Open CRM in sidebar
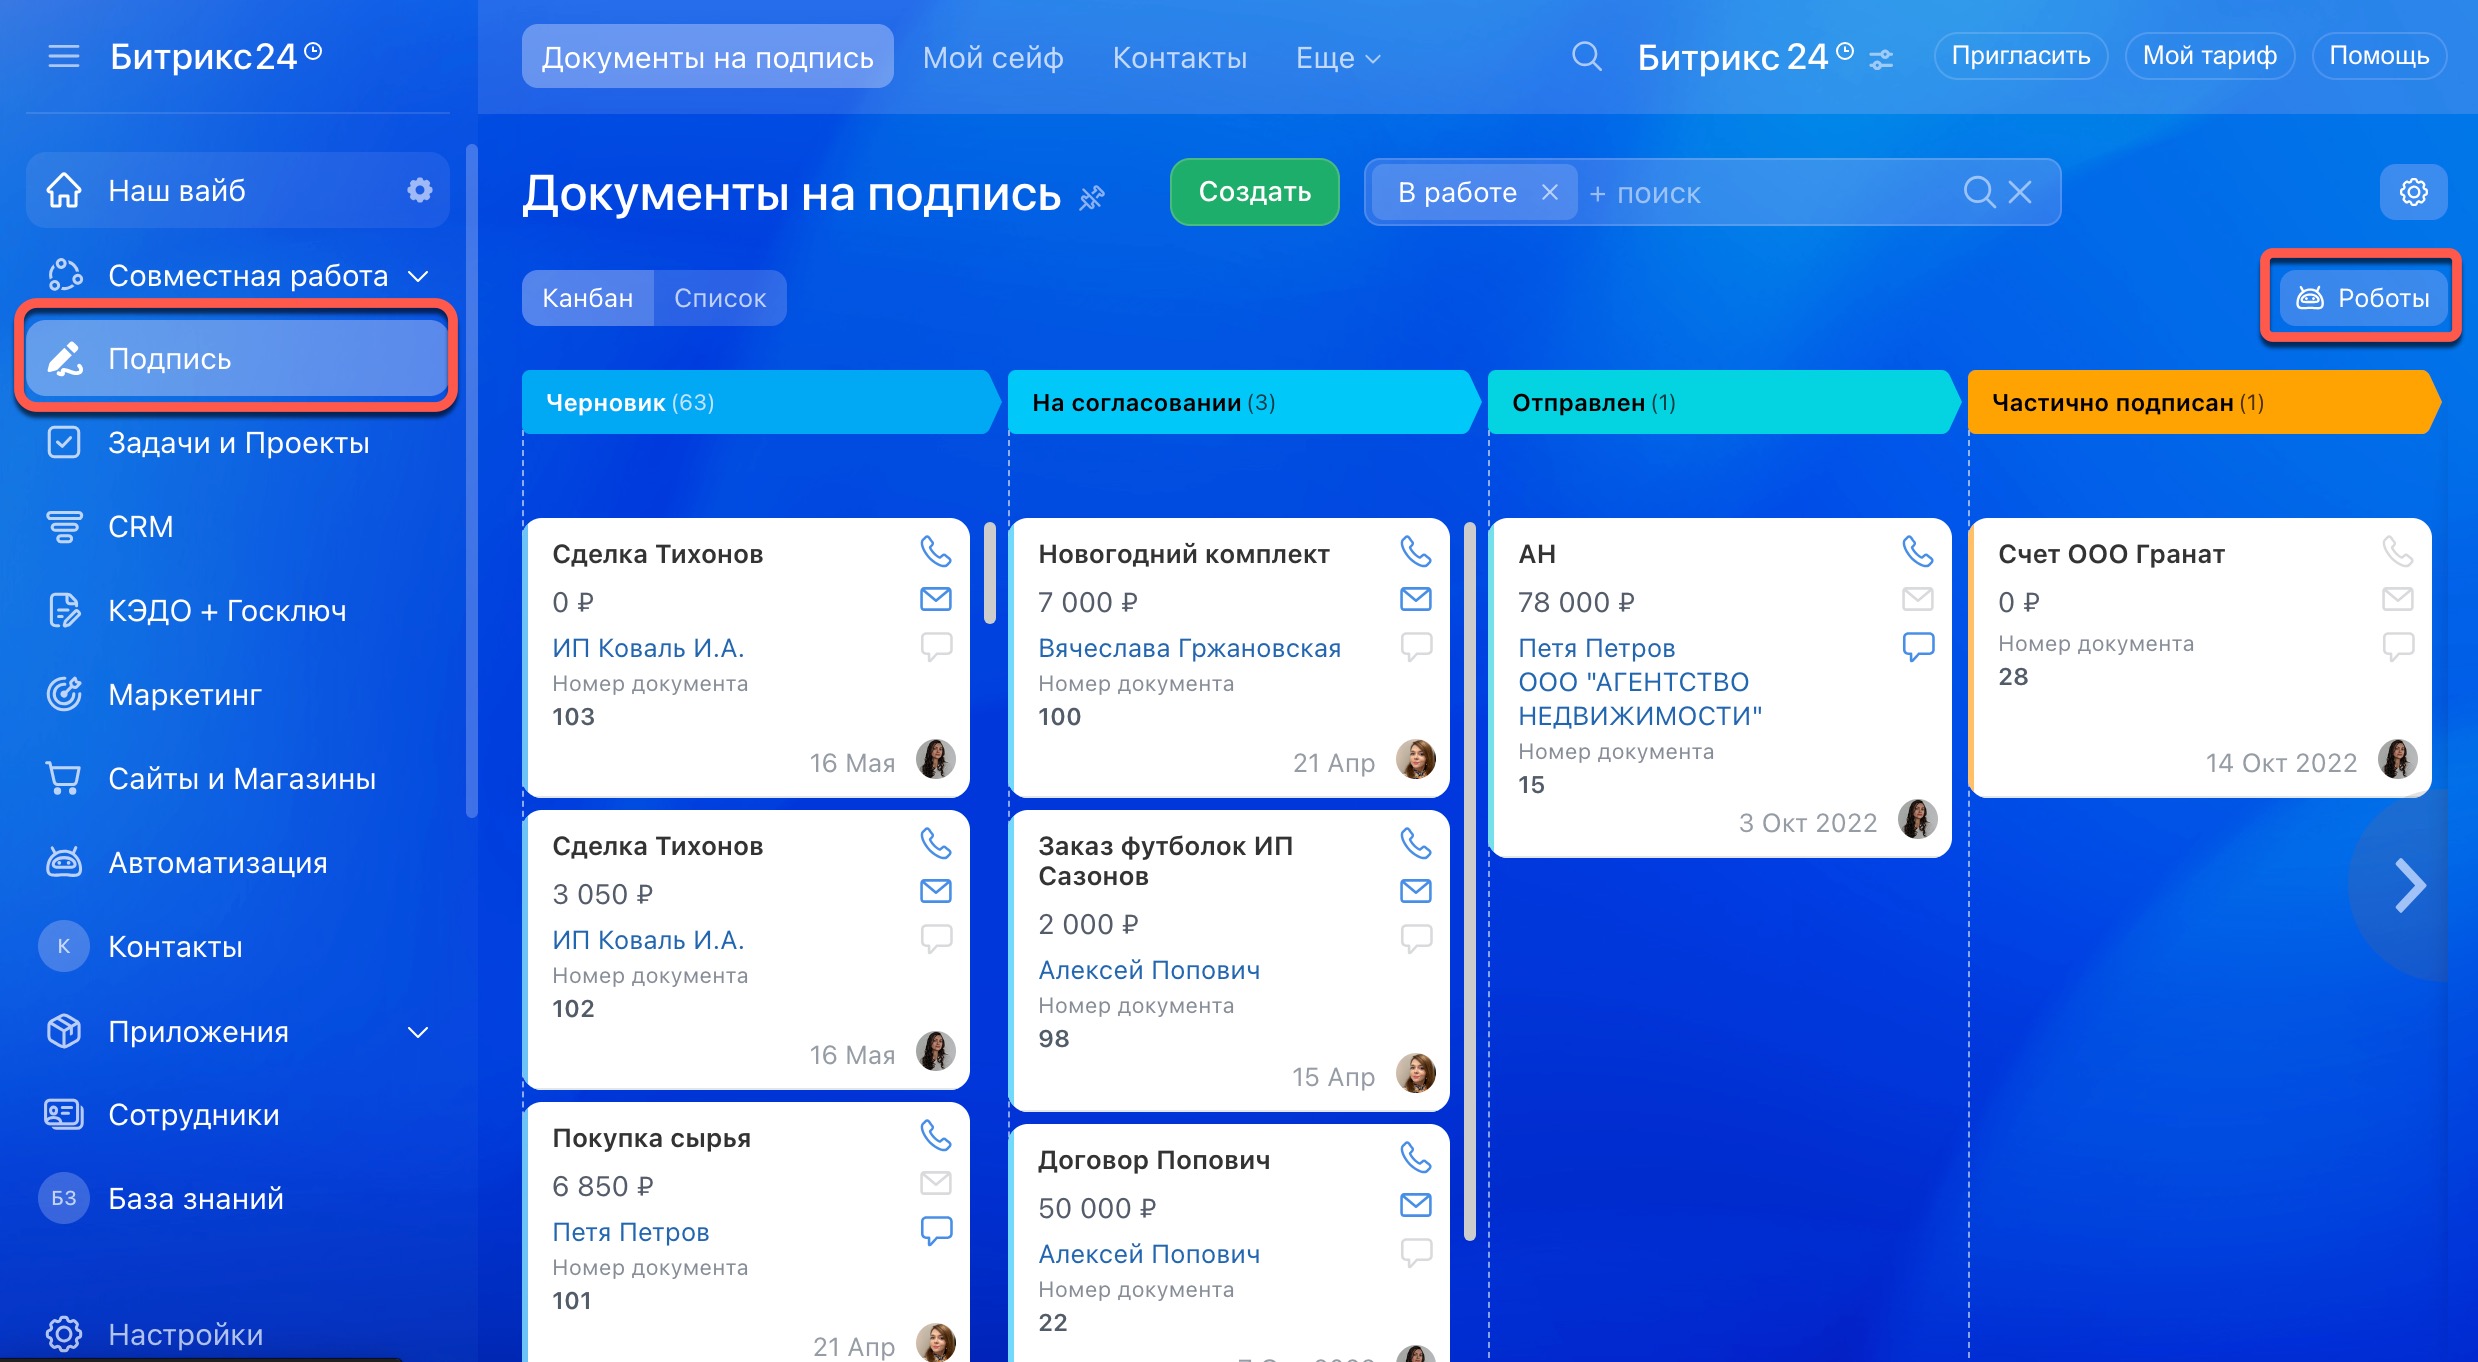Screen dimensions: 2478x1362 [238, 526]
